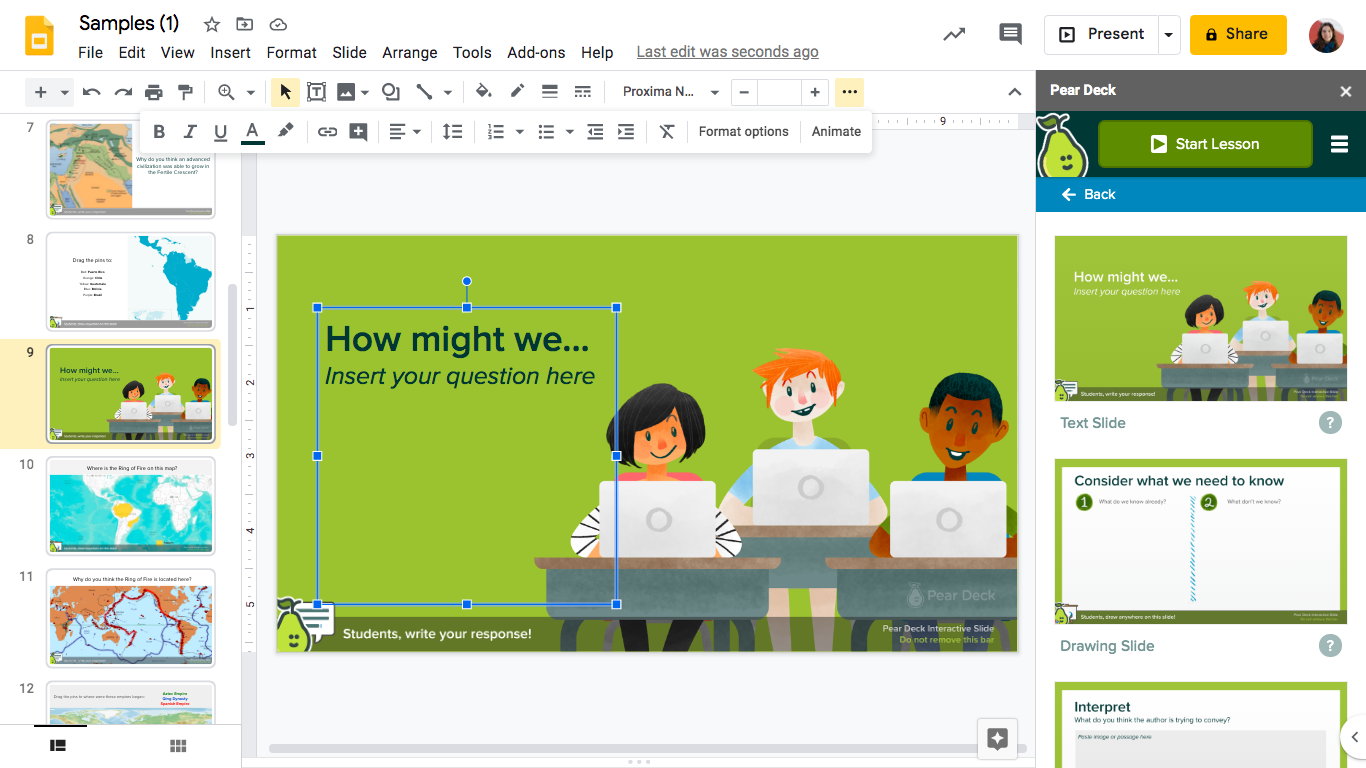Image resolution: width=1366 pixels, height=768 pixels.
Task: Open the Present button dropdown arrow
Action: pos(1167,33)
